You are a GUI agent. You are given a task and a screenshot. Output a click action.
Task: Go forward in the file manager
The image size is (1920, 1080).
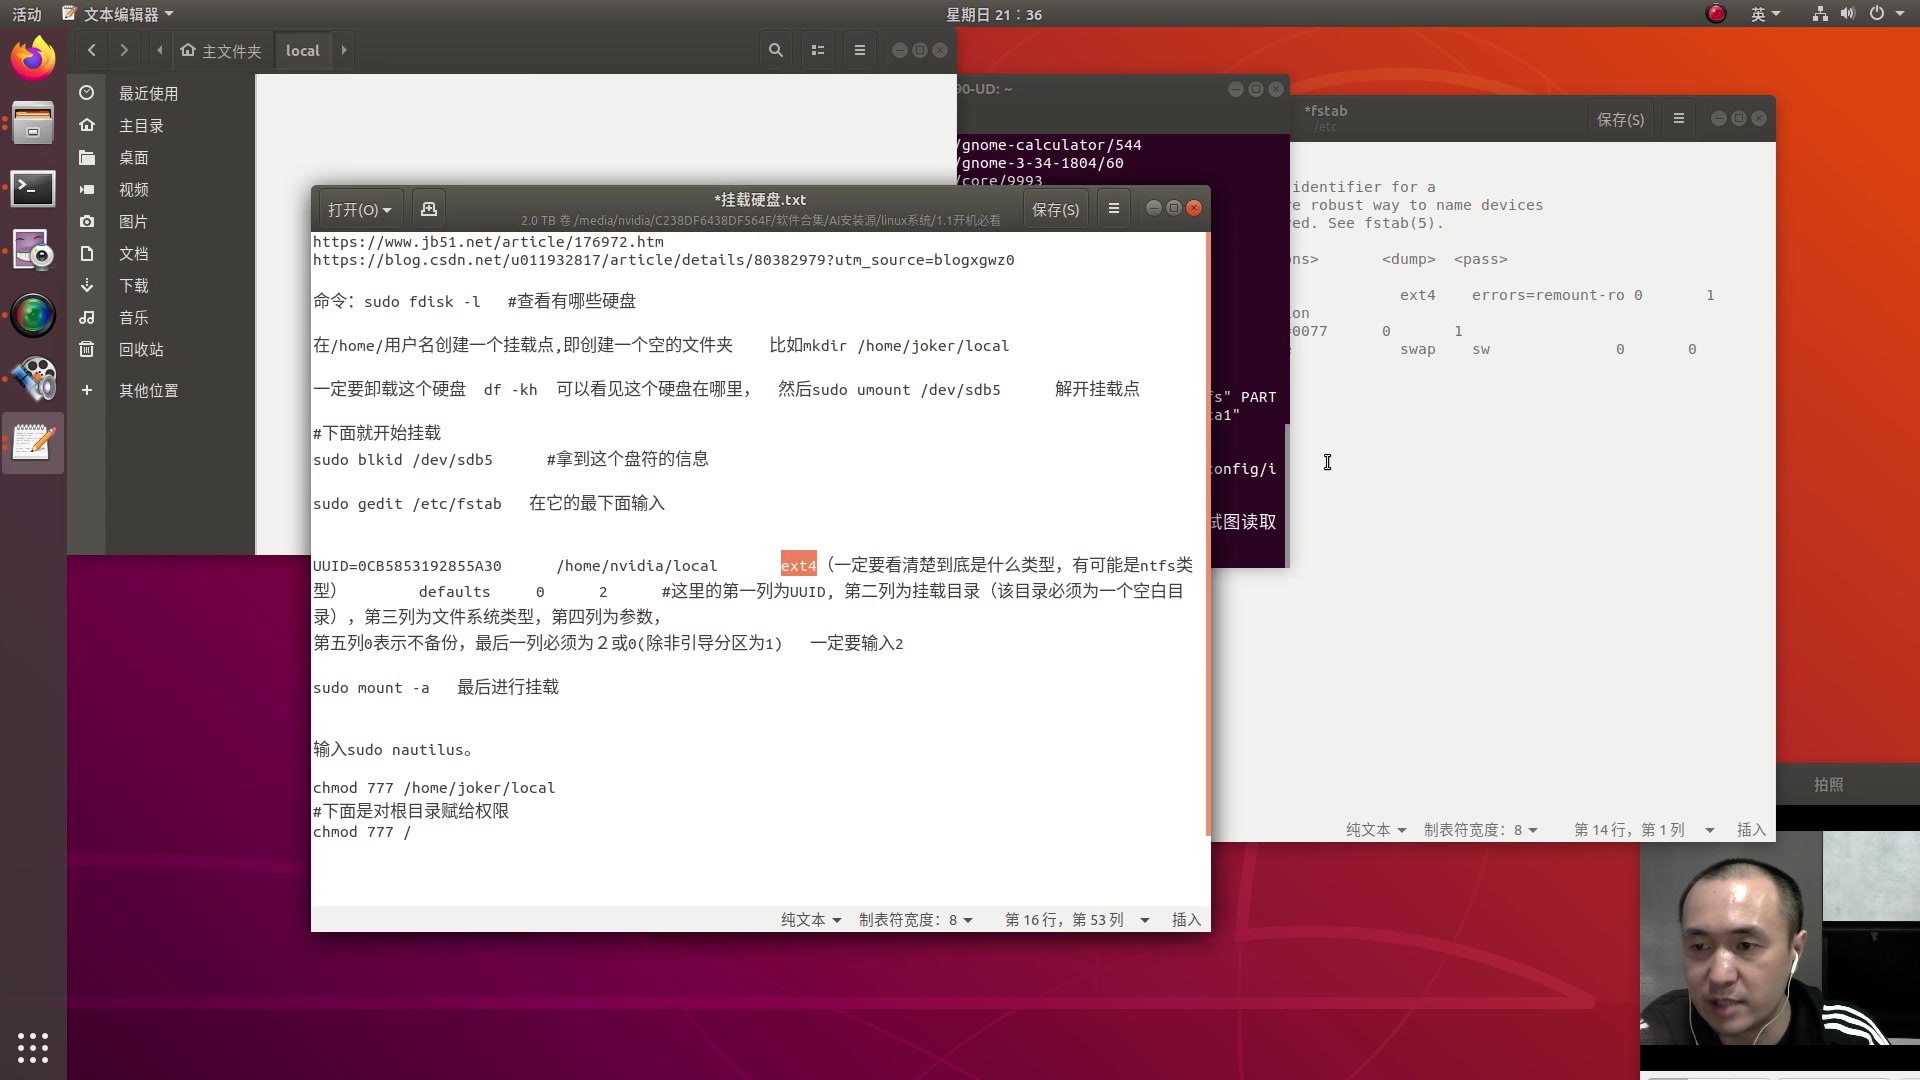click(124, 50)
